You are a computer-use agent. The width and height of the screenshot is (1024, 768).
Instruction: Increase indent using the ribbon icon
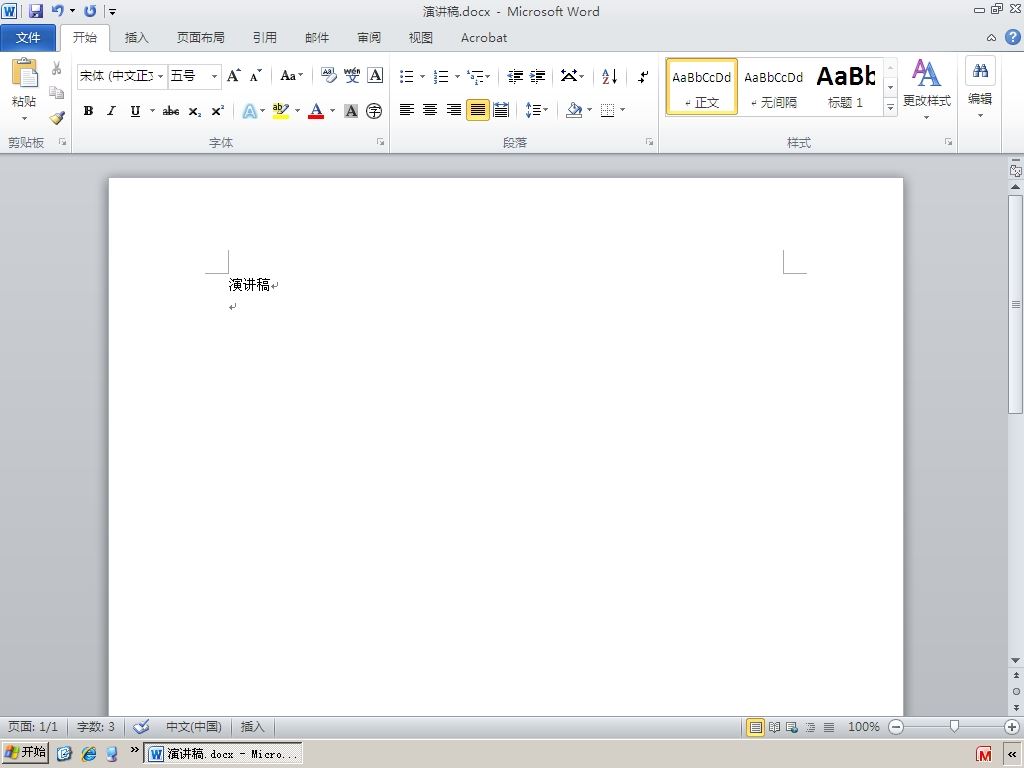(x=537, y=76)
